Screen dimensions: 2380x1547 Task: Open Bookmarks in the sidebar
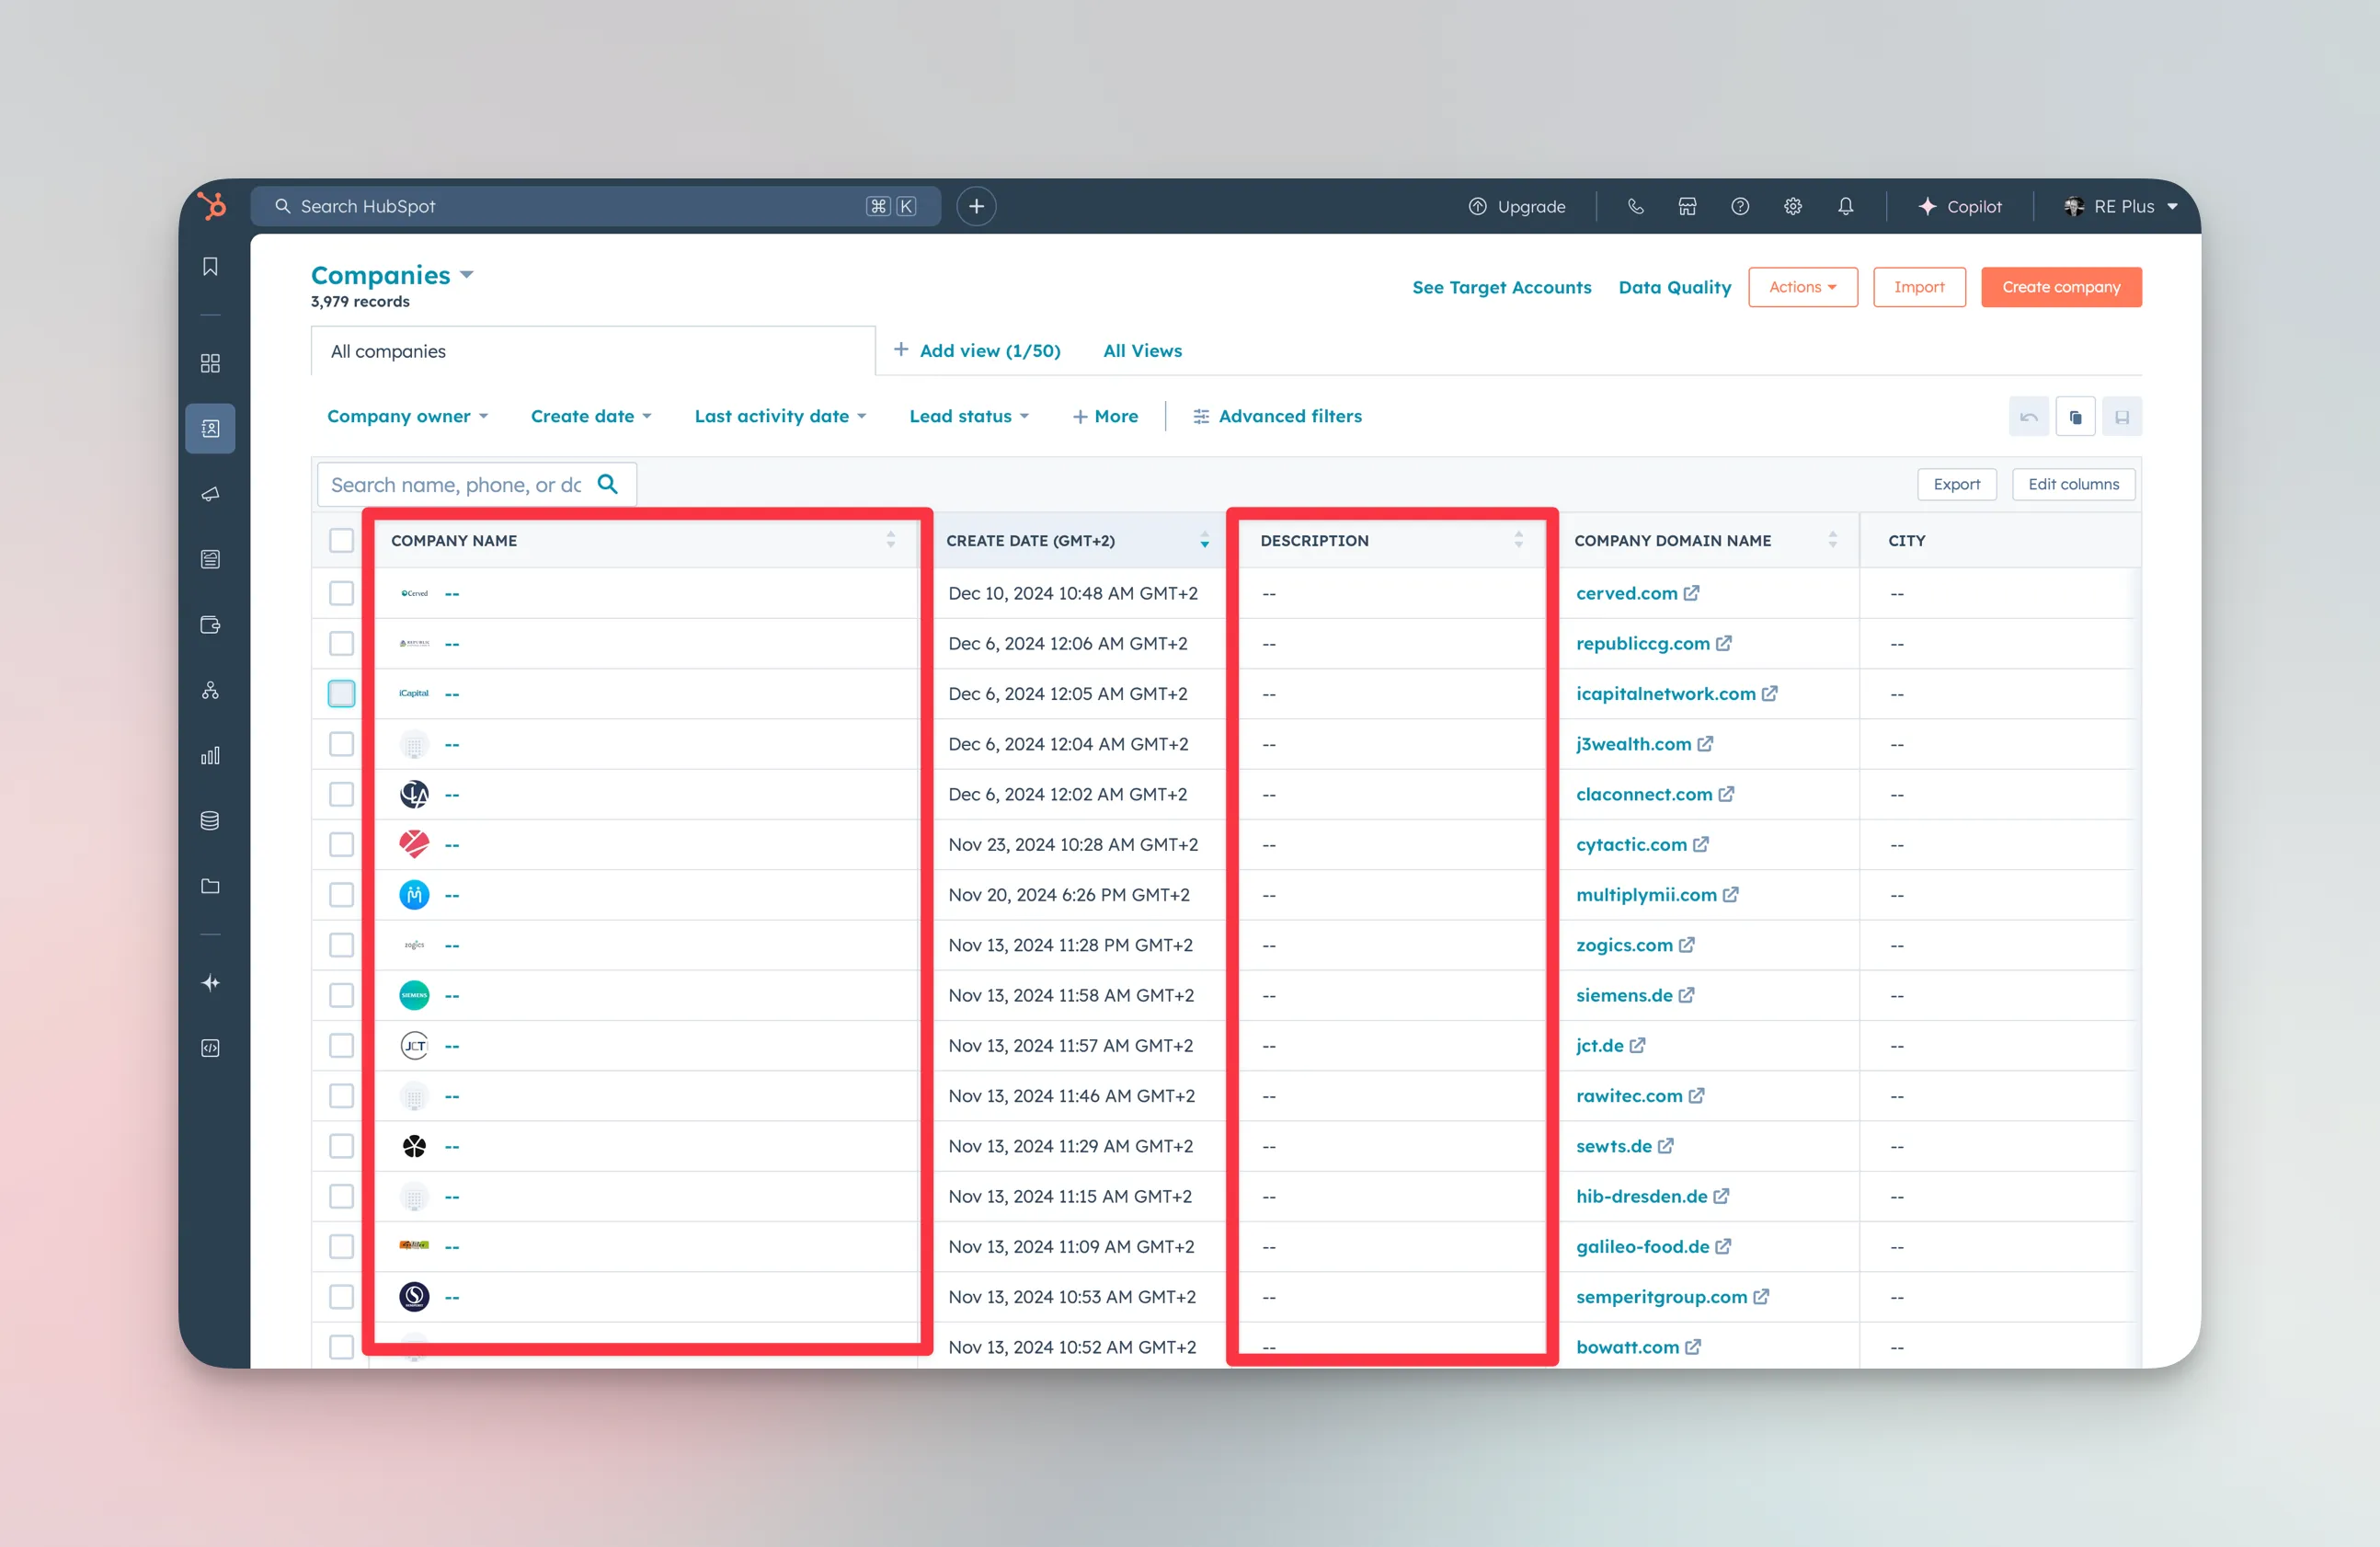pyautogui.click(x=210, y=266)
